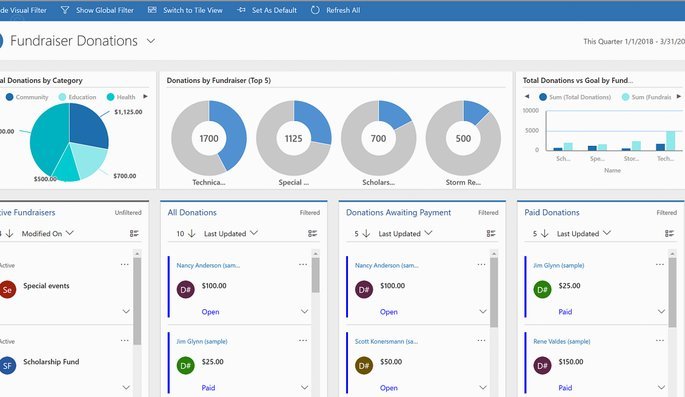This screenshot has height=397, width=685.
Task: Open Nancy Anderson link in Donations Awaiting Payment
Action: [x=386, y=265]
